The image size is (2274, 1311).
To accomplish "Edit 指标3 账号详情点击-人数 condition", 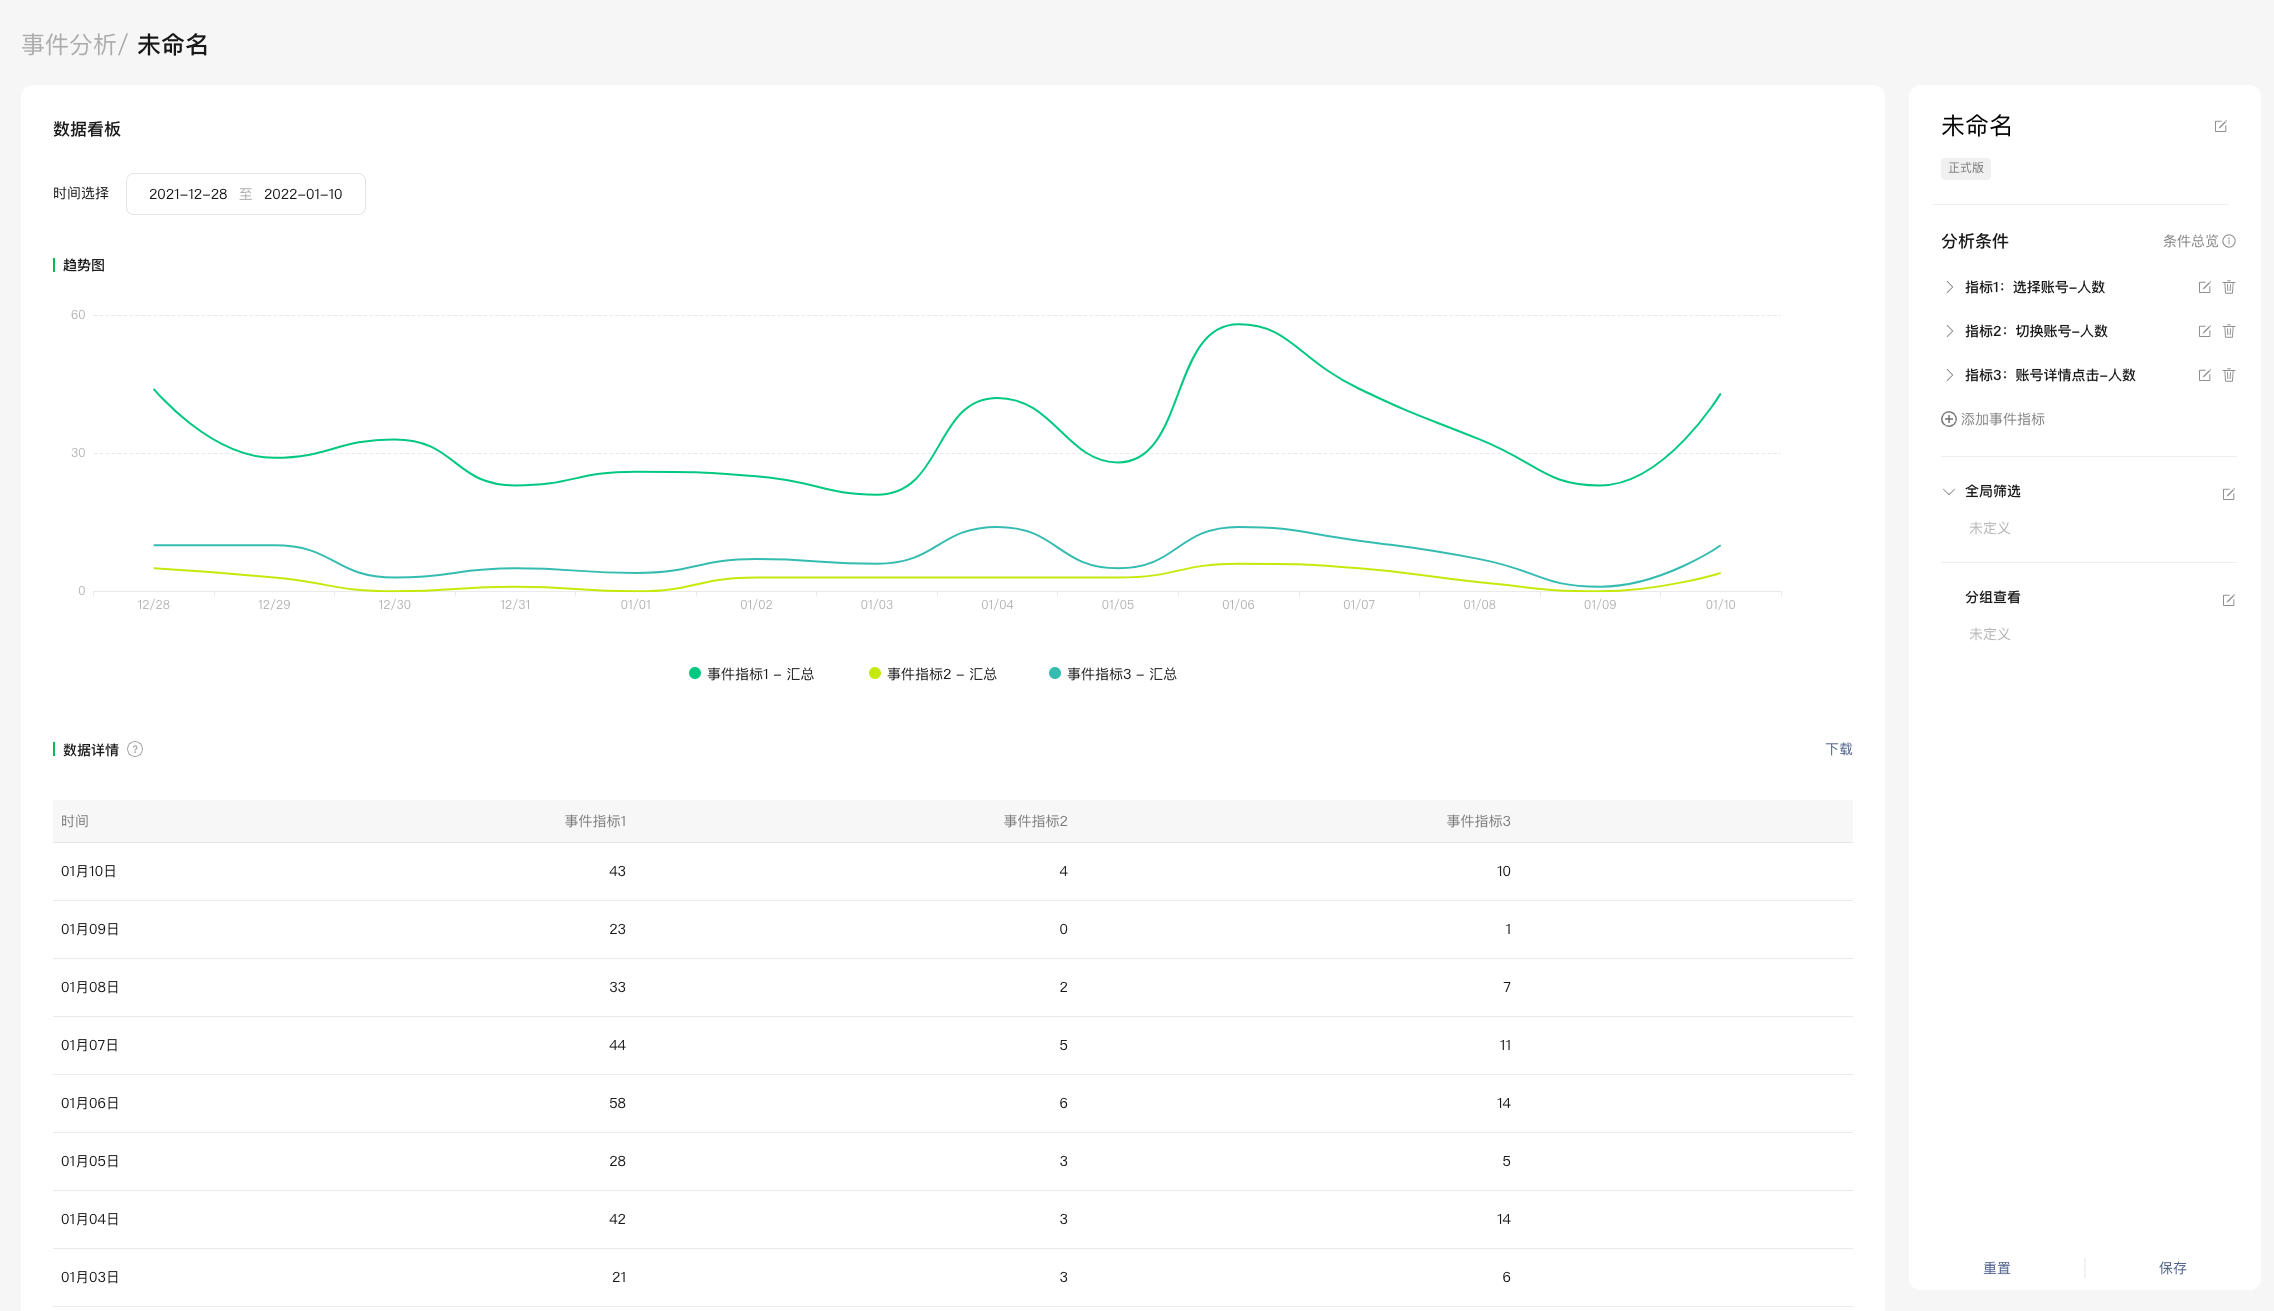I will pyautogui.click(x=2204, y=375).
